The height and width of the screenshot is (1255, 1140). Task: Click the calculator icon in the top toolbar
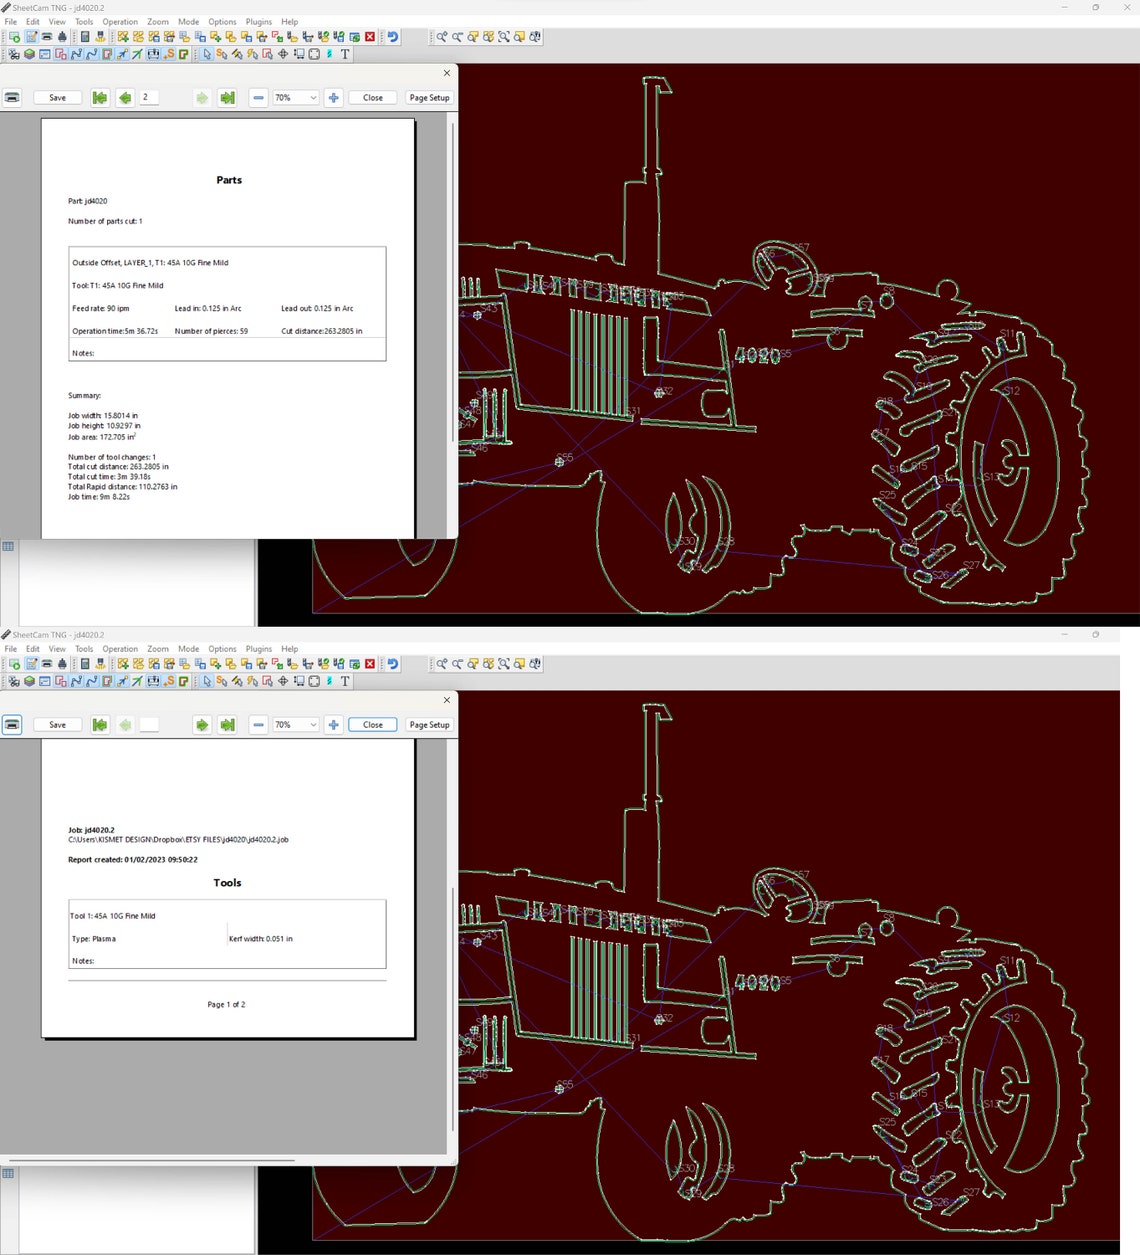pos(83,37)
